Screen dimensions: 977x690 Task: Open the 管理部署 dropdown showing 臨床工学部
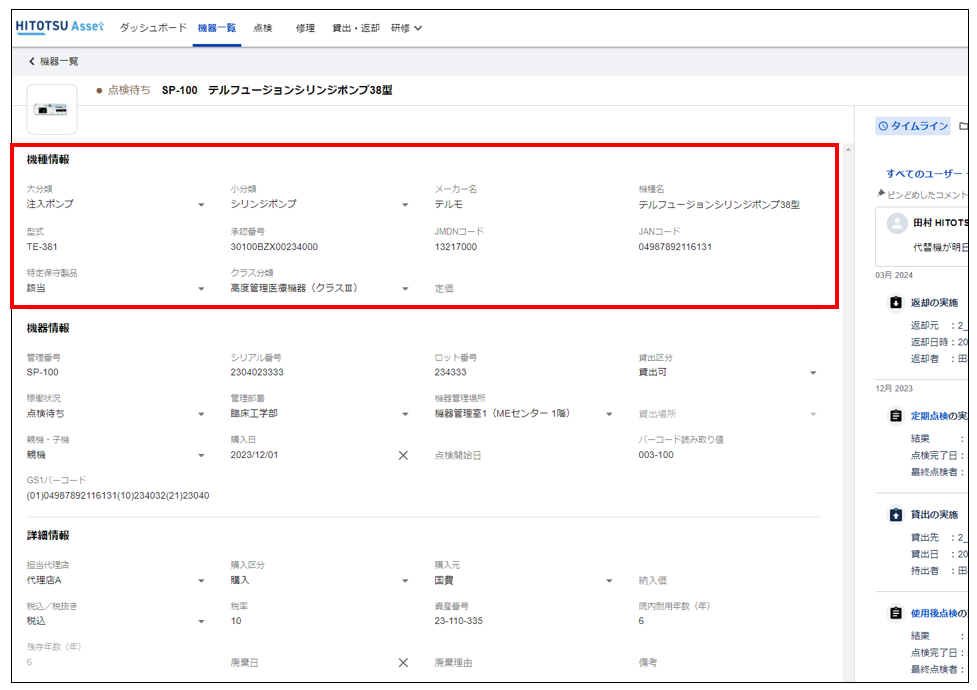(320, 413)
